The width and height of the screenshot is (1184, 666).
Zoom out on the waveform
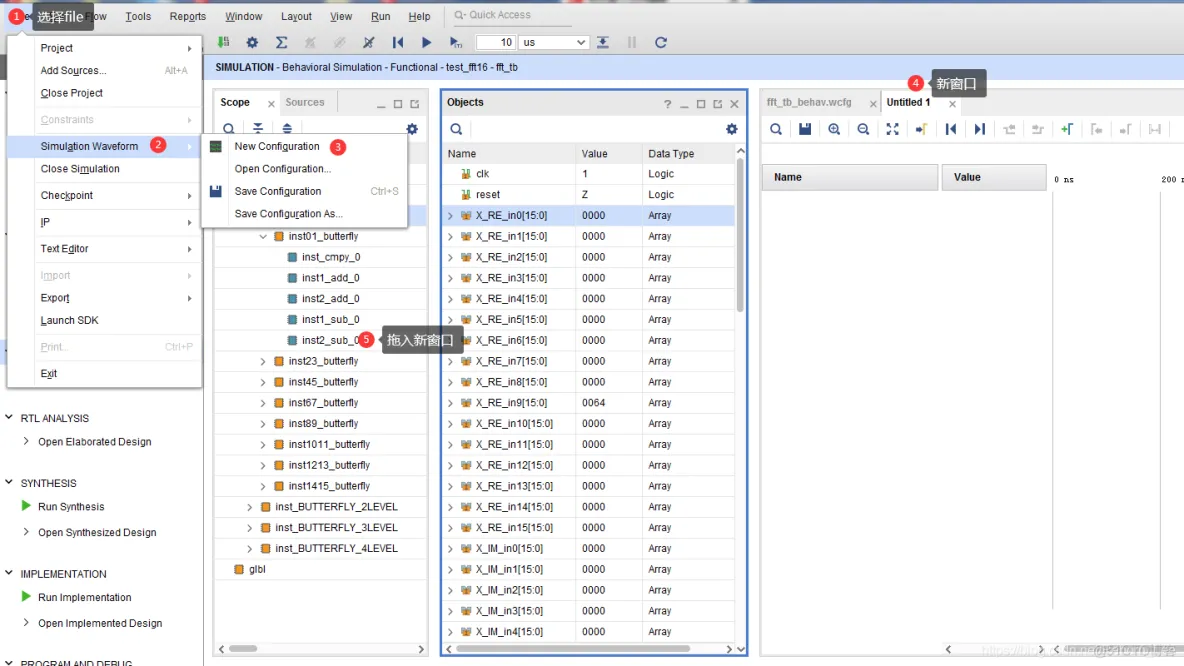coord(863,129)
